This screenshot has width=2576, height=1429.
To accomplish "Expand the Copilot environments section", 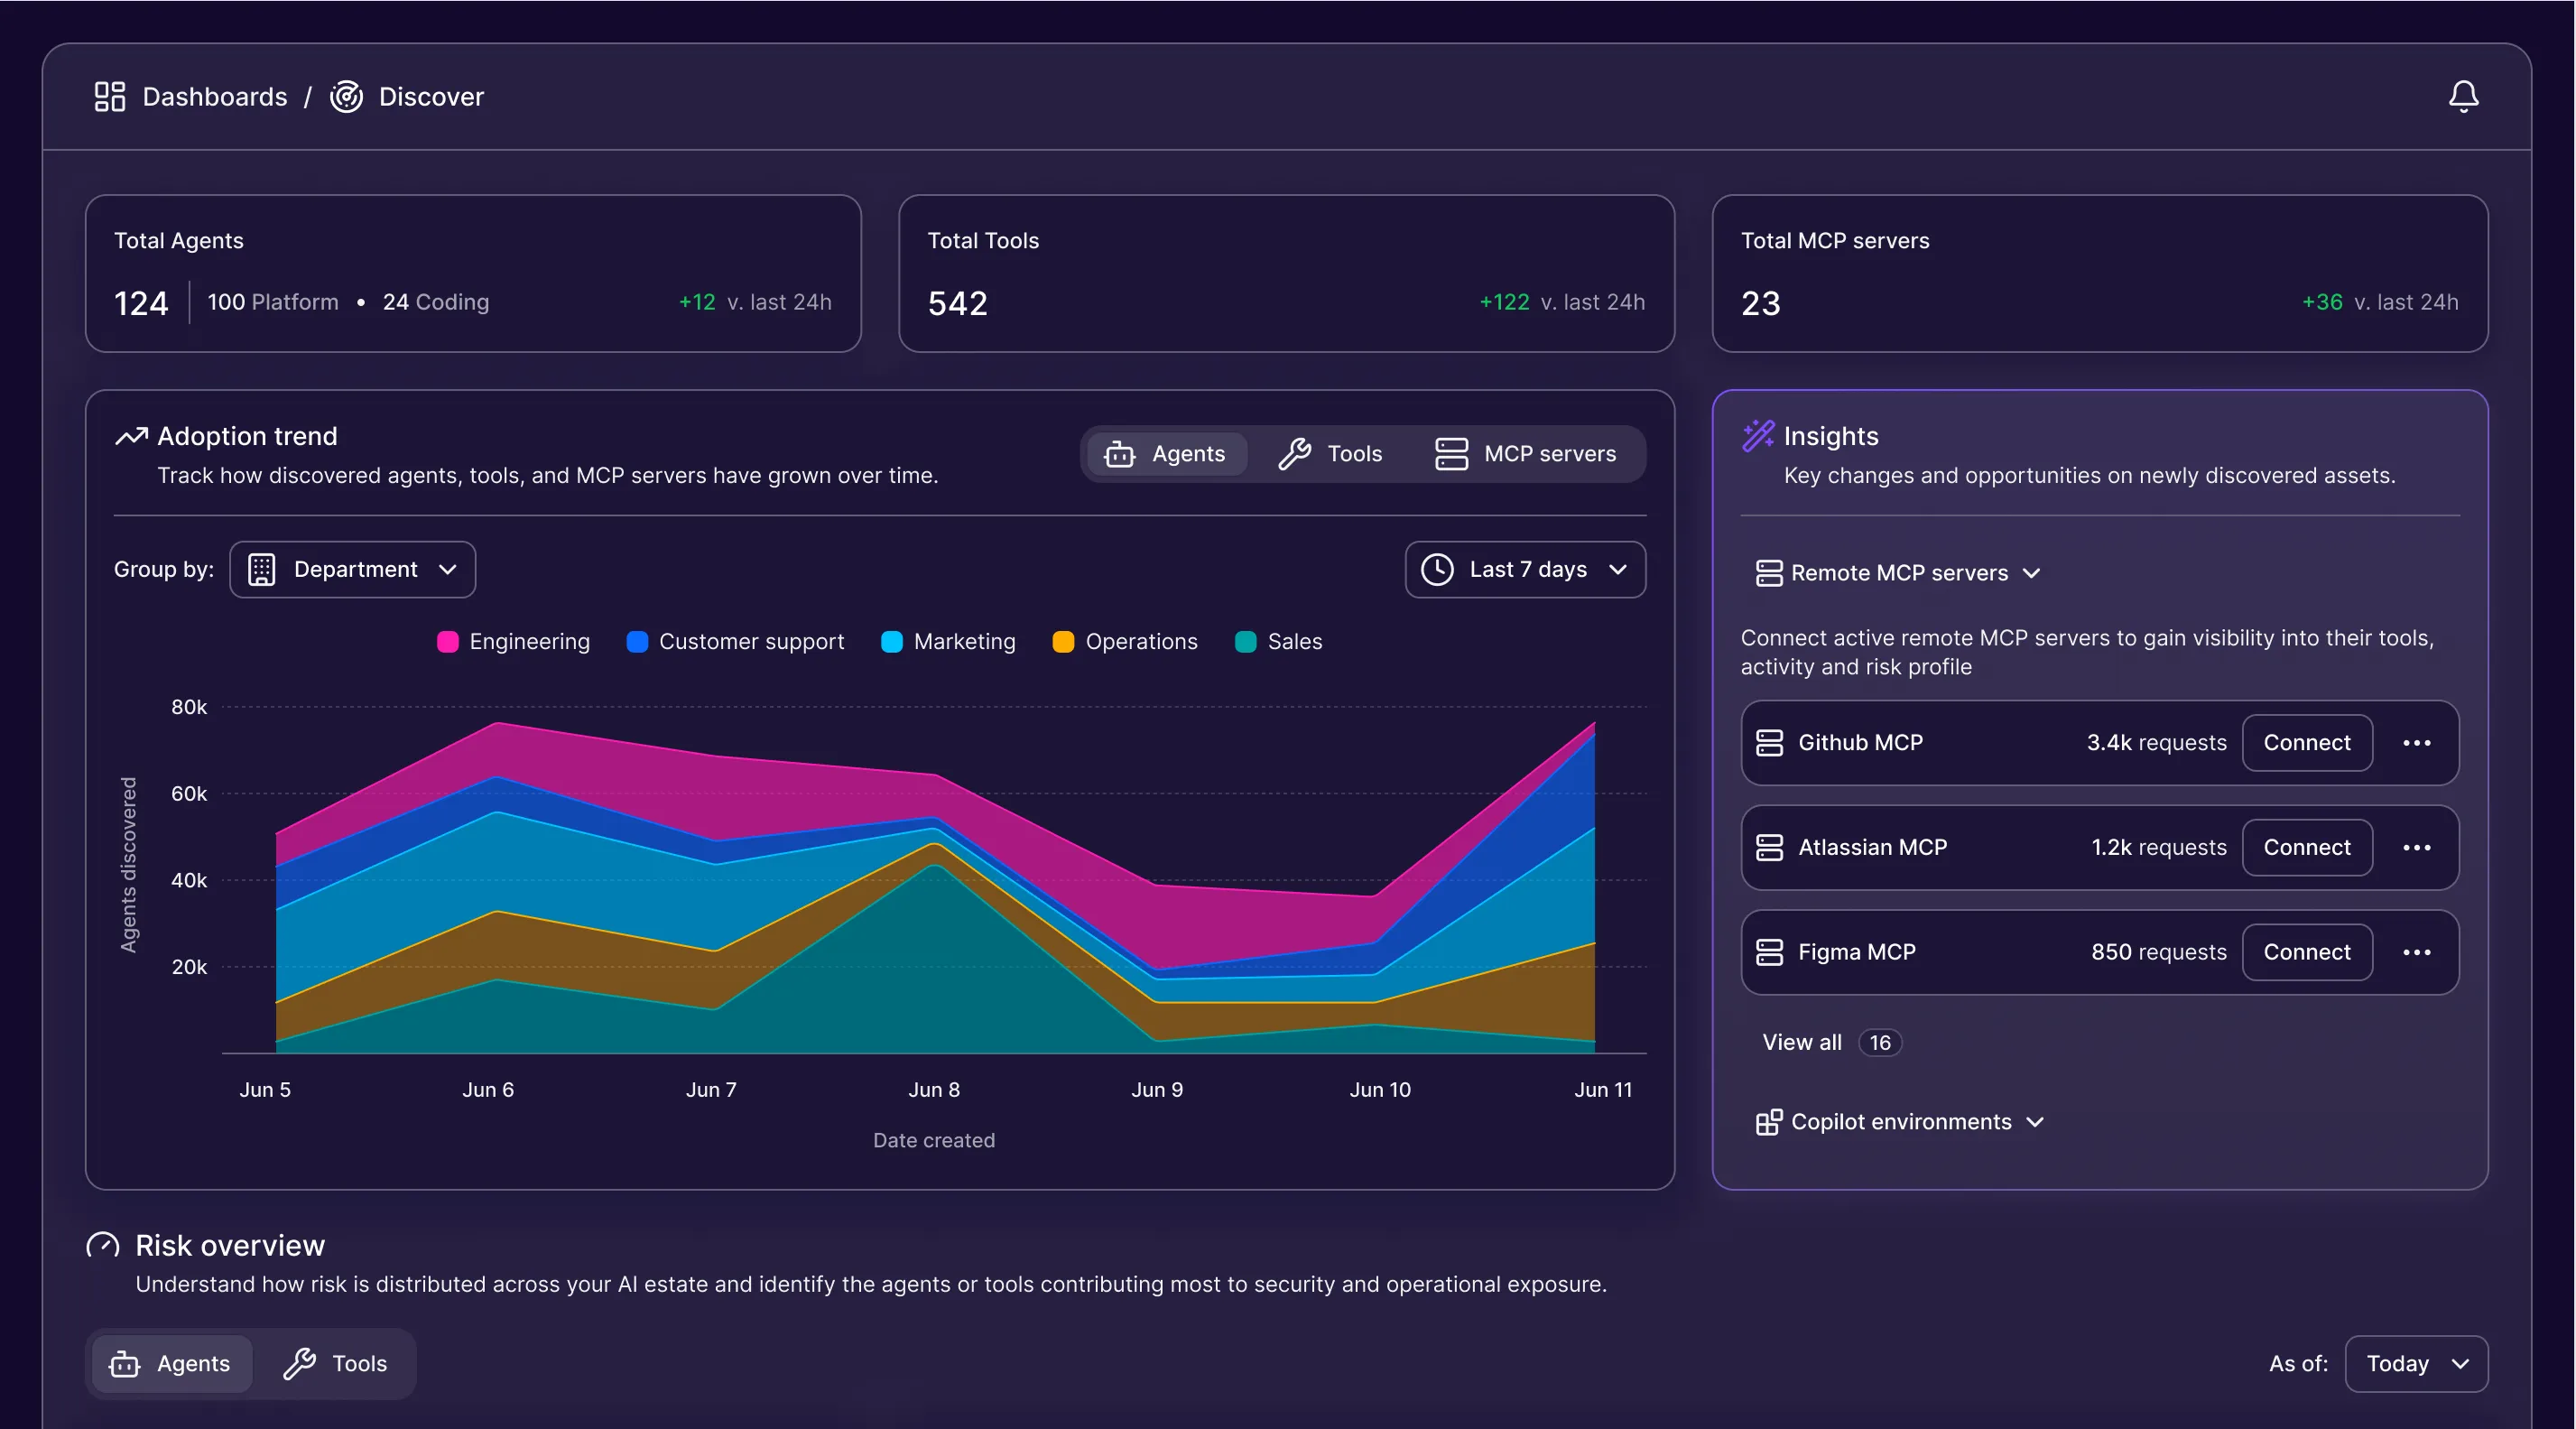I will (x=1900, y=1122).
